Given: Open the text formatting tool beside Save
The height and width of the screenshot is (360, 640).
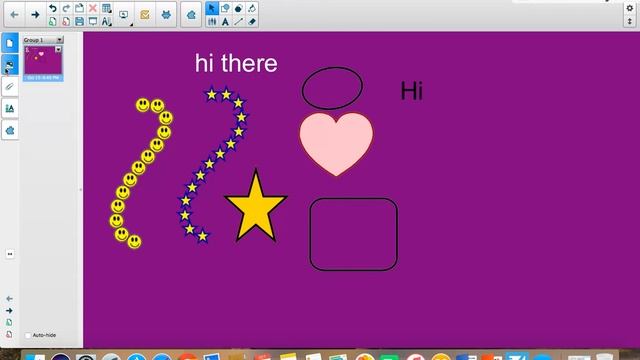Looking at the screenshot, I should pyautogui.click(x=107, y=21).
